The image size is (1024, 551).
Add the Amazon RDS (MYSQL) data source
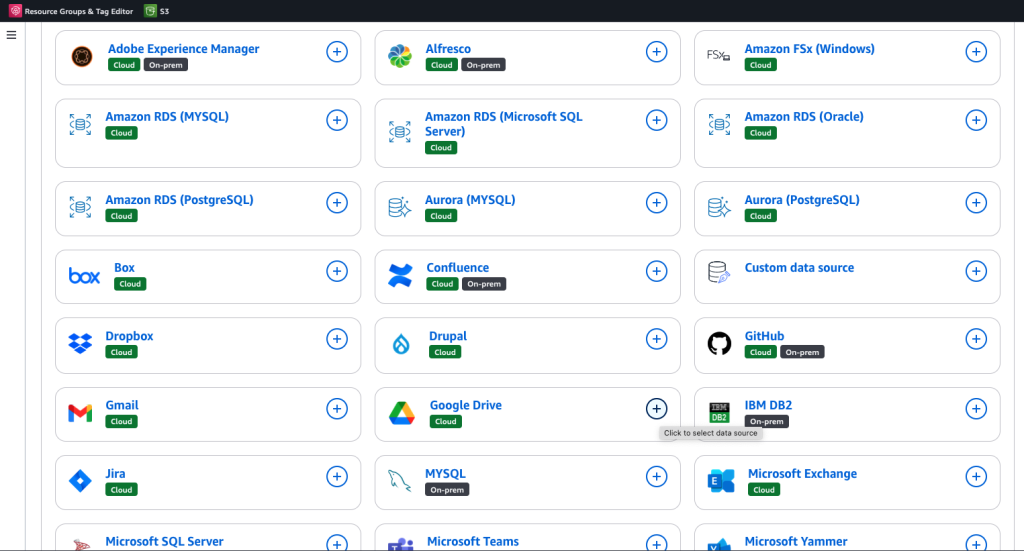(x=337, y=120)
